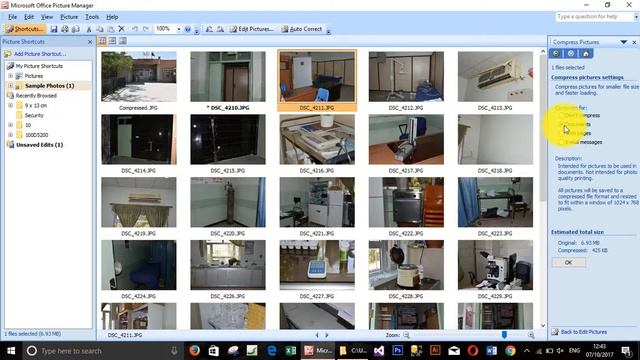Open the File menu
The image size is (640, 360).
coord(13,17)
